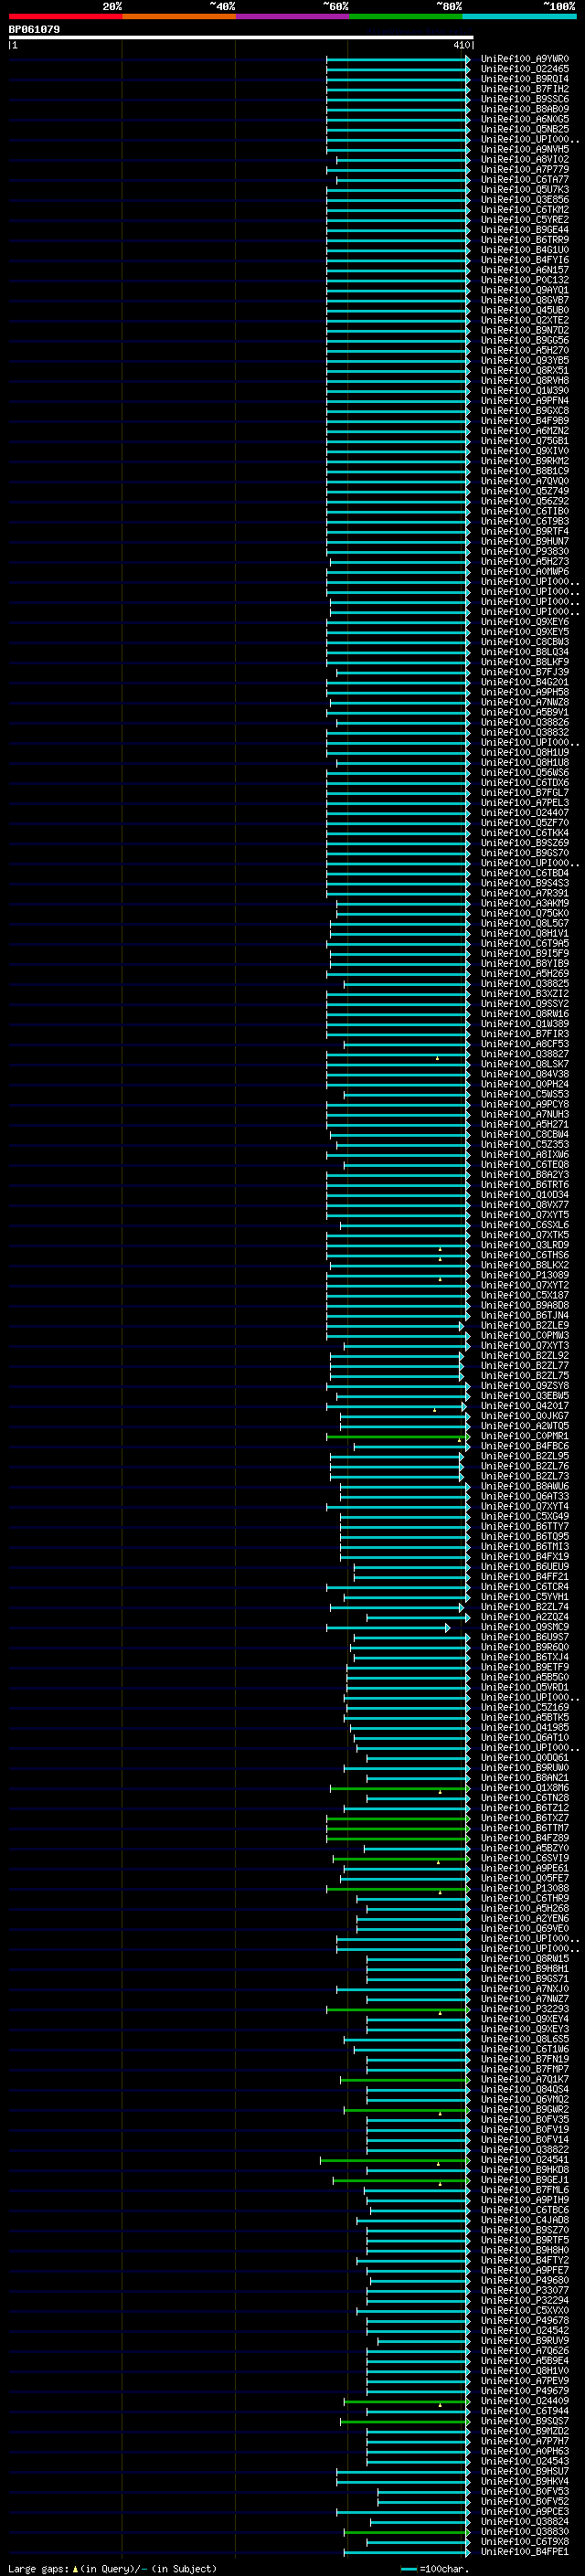Click the query end position label 410
Screen dimensions: 585x2576
(x=461, y=45)
